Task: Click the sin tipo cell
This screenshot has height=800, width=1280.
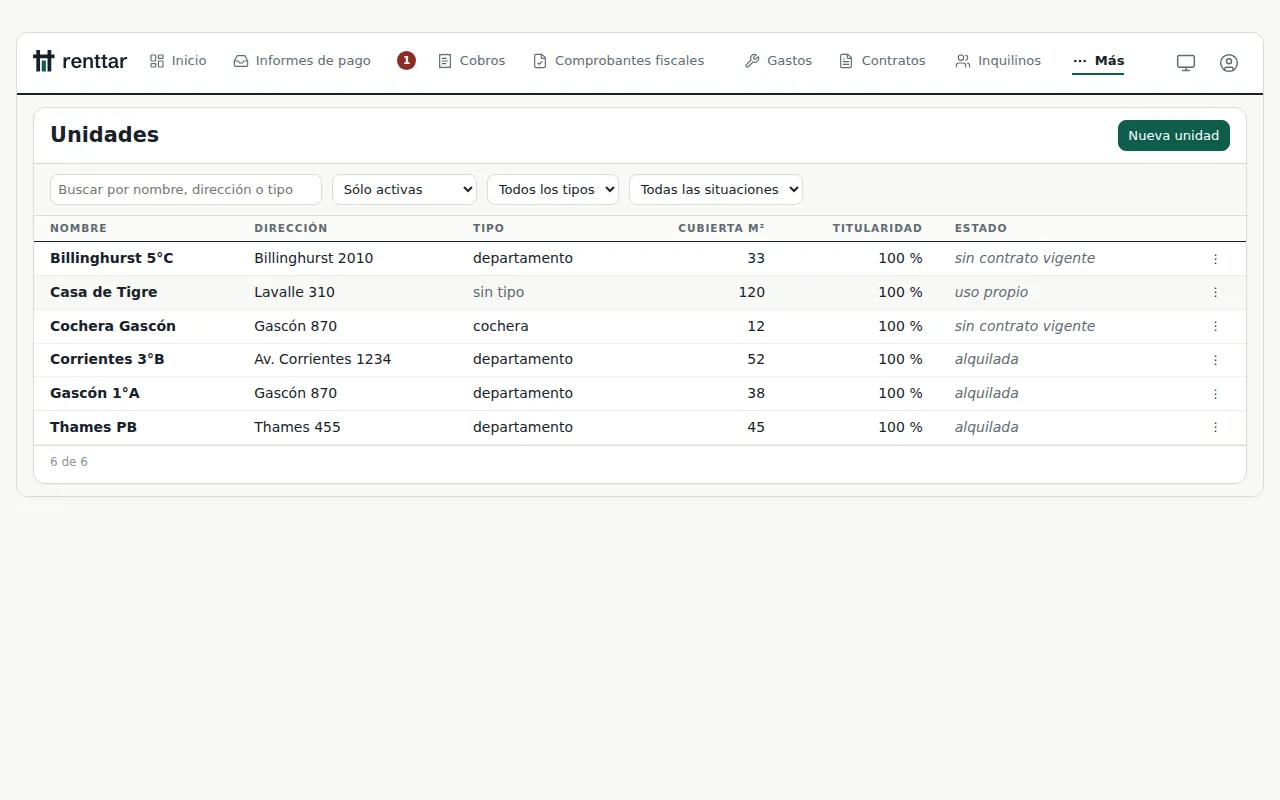Action: tap(498, 293)
